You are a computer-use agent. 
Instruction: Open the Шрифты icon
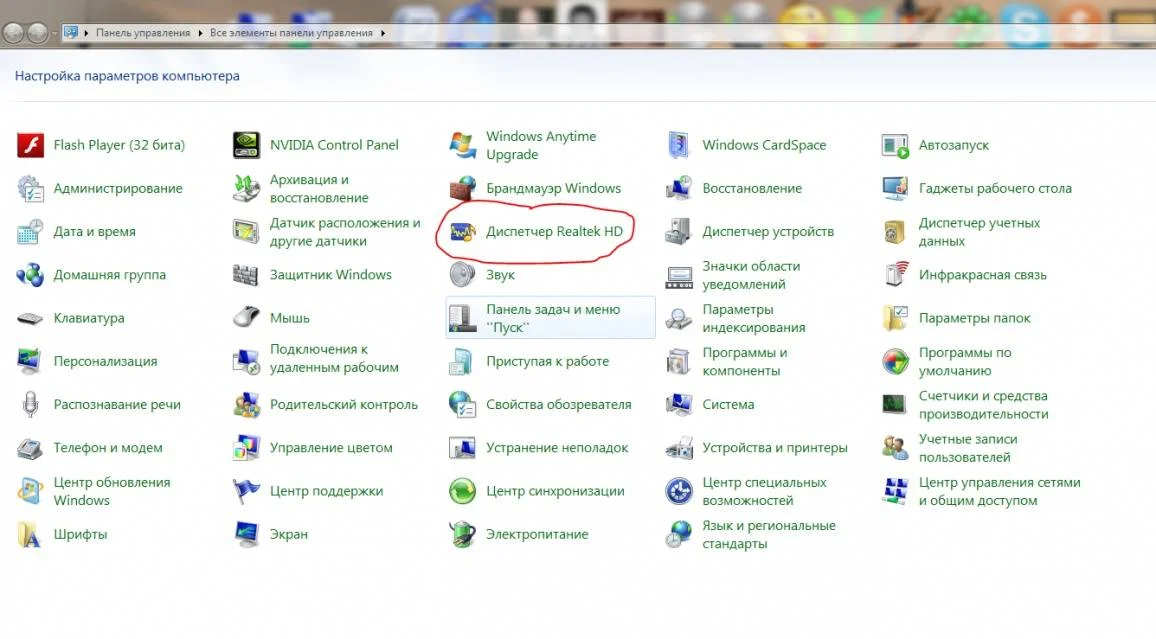(30, 534)
